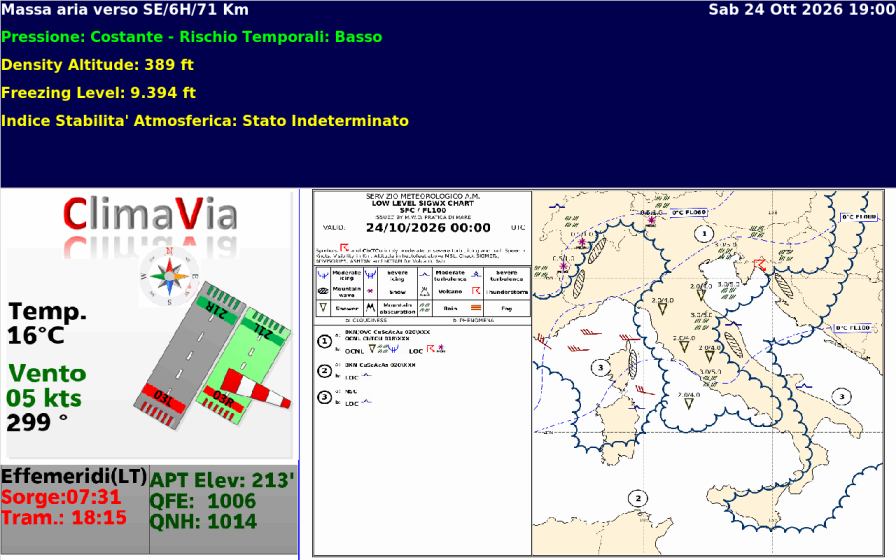Click zone 3 circle west of Corsica
Image resolution: width=896 pixels, height=560 pixels.
600,367
